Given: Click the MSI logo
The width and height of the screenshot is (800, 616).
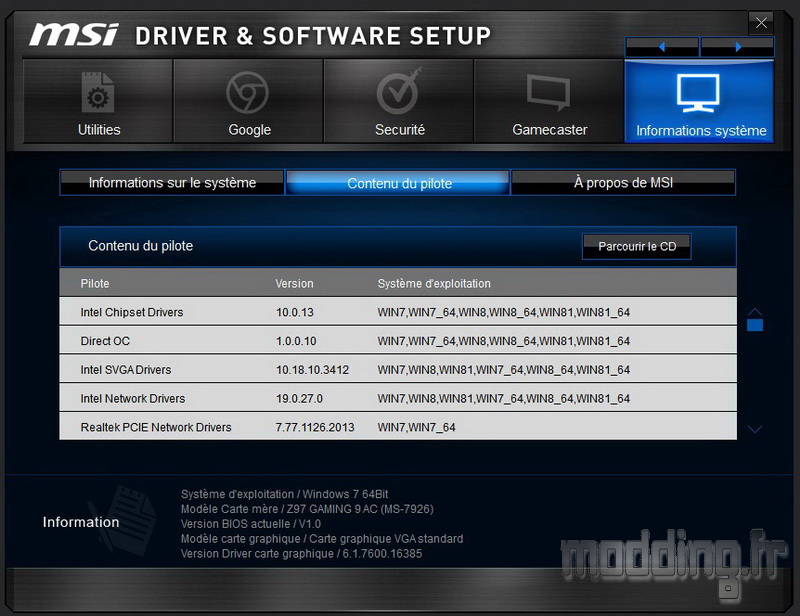Looking at the screenshot, I should 74,35.
